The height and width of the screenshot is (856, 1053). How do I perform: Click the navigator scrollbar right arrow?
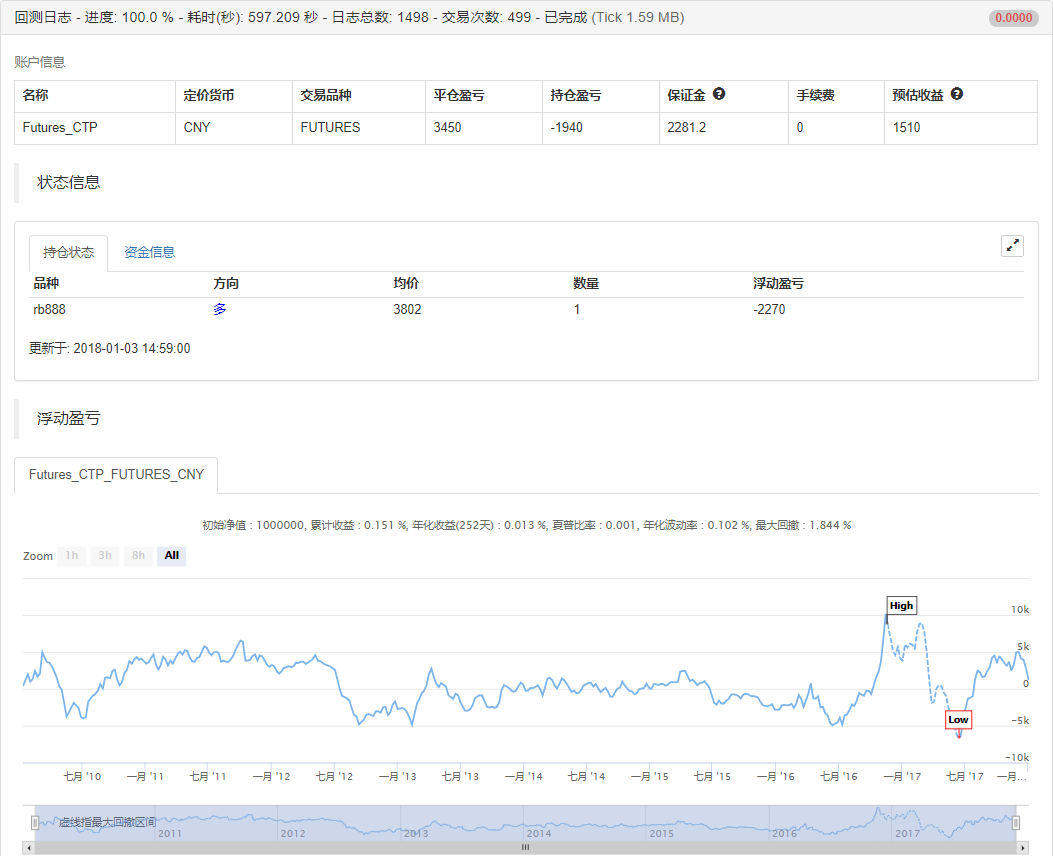[x=1022, y=847]
